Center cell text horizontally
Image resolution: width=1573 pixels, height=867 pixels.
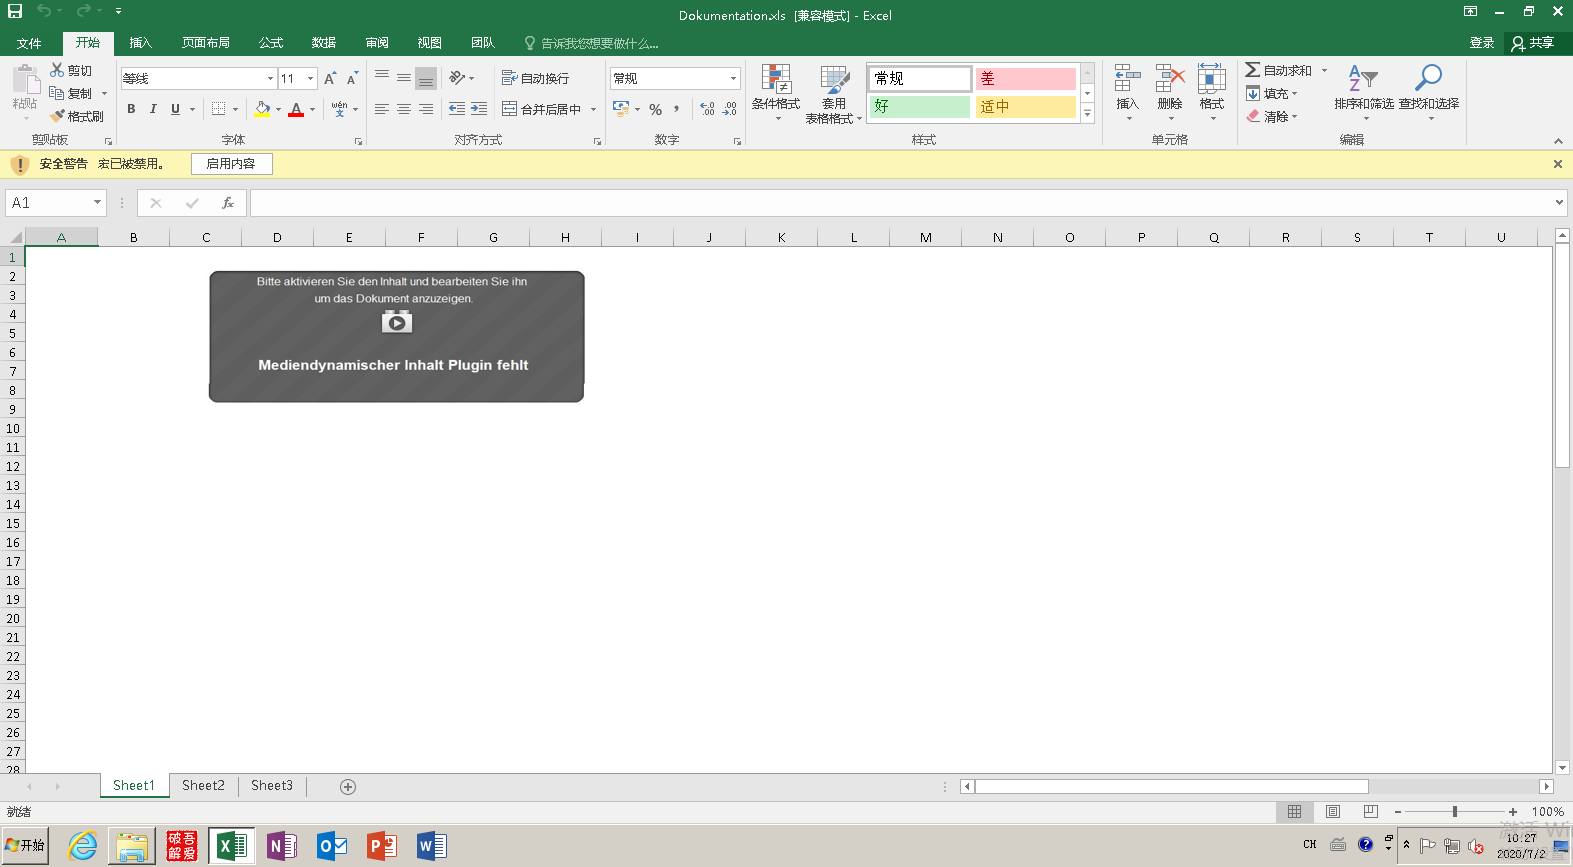coord(404,109)
